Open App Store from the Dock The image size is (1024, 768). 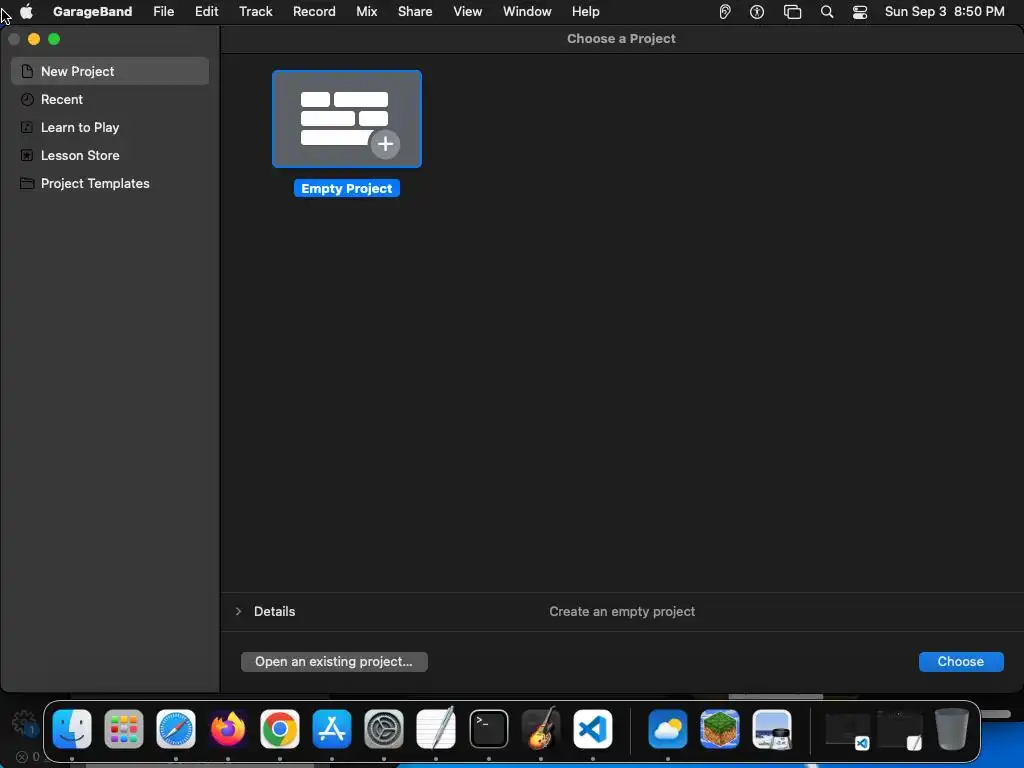pos(332,729)
